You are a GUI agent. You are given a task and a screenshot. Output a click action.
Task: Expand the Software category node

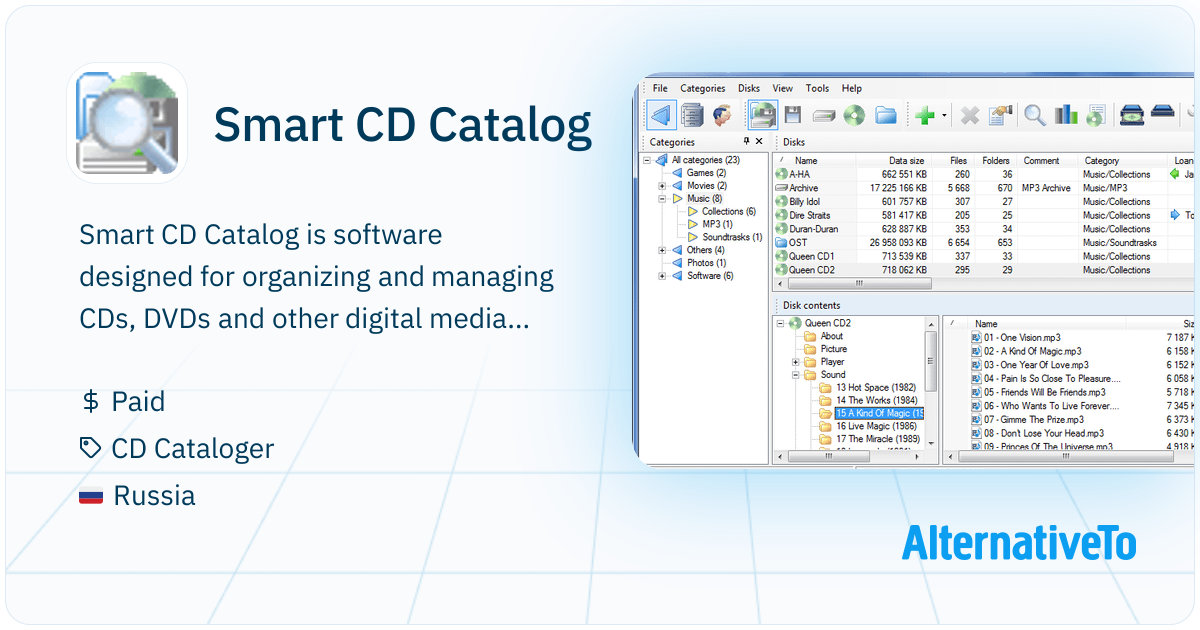(x=662, y=276)
